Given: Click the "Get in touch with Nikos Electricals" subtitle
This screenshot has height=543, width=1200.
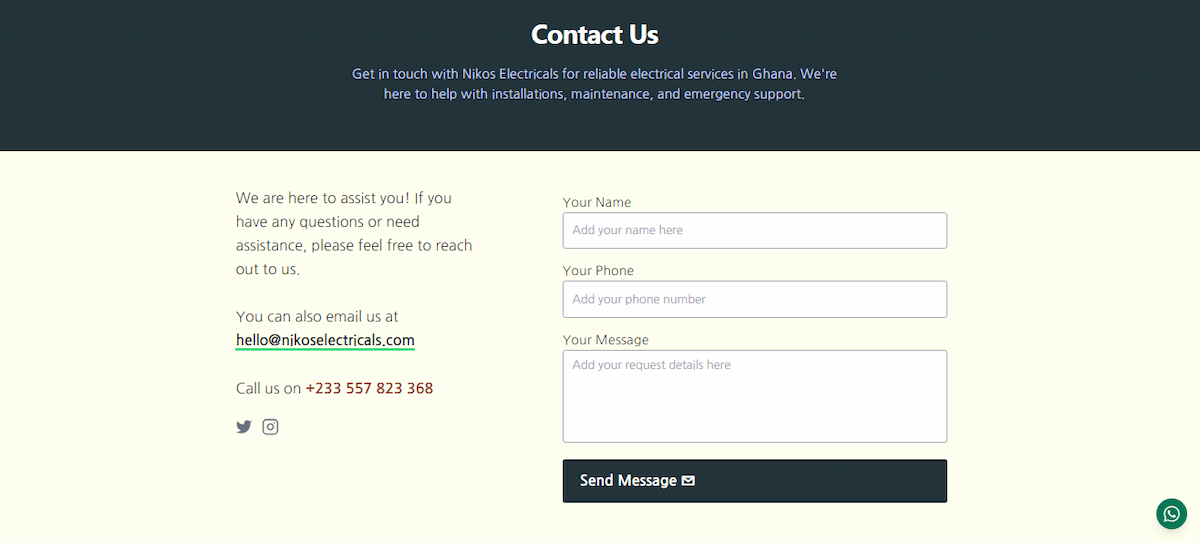Looking at the screenshot, I should click(594, 84).
